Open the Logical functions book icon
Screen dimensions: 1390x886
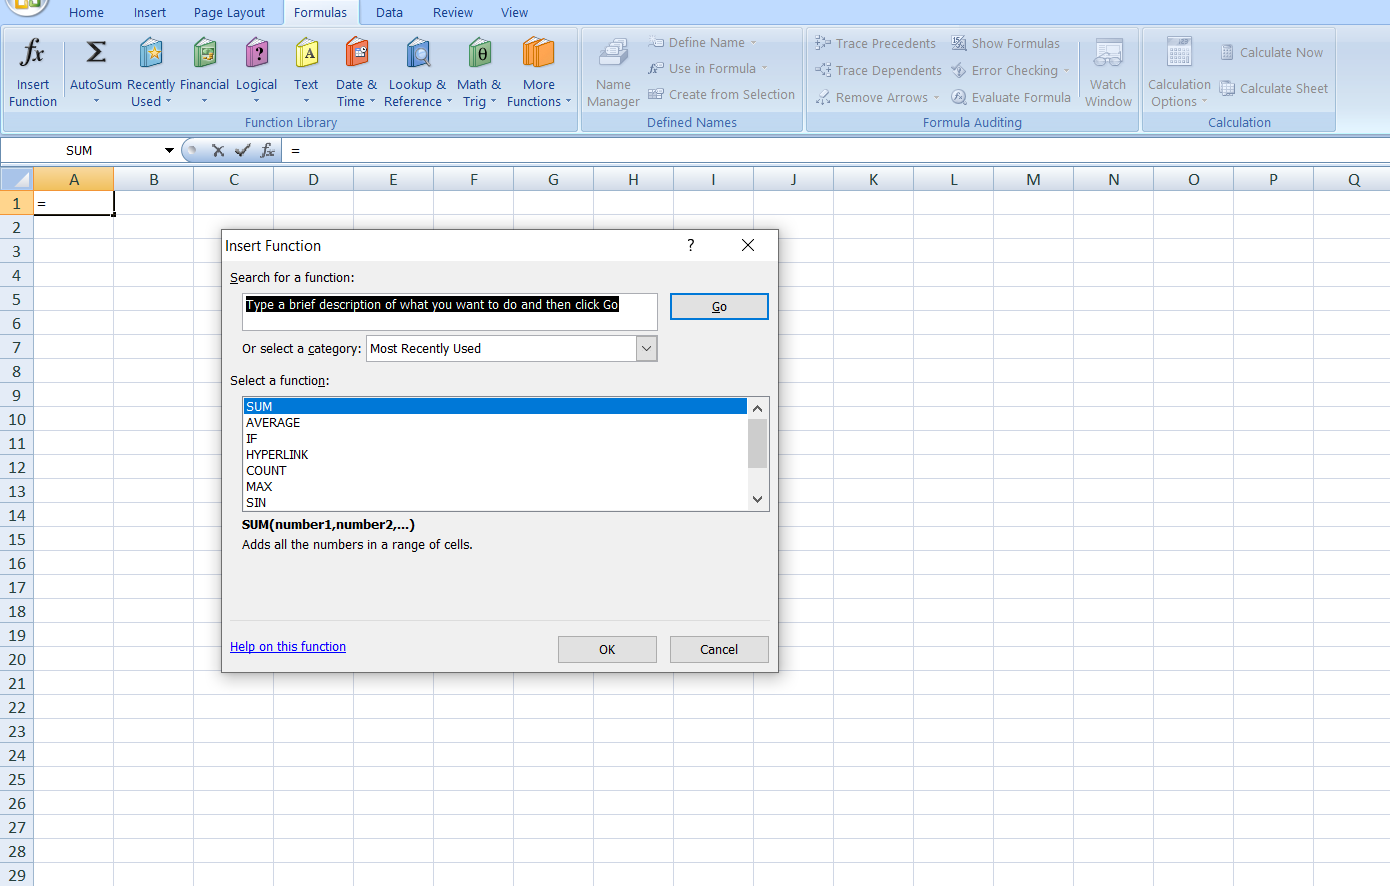(257, 53)
